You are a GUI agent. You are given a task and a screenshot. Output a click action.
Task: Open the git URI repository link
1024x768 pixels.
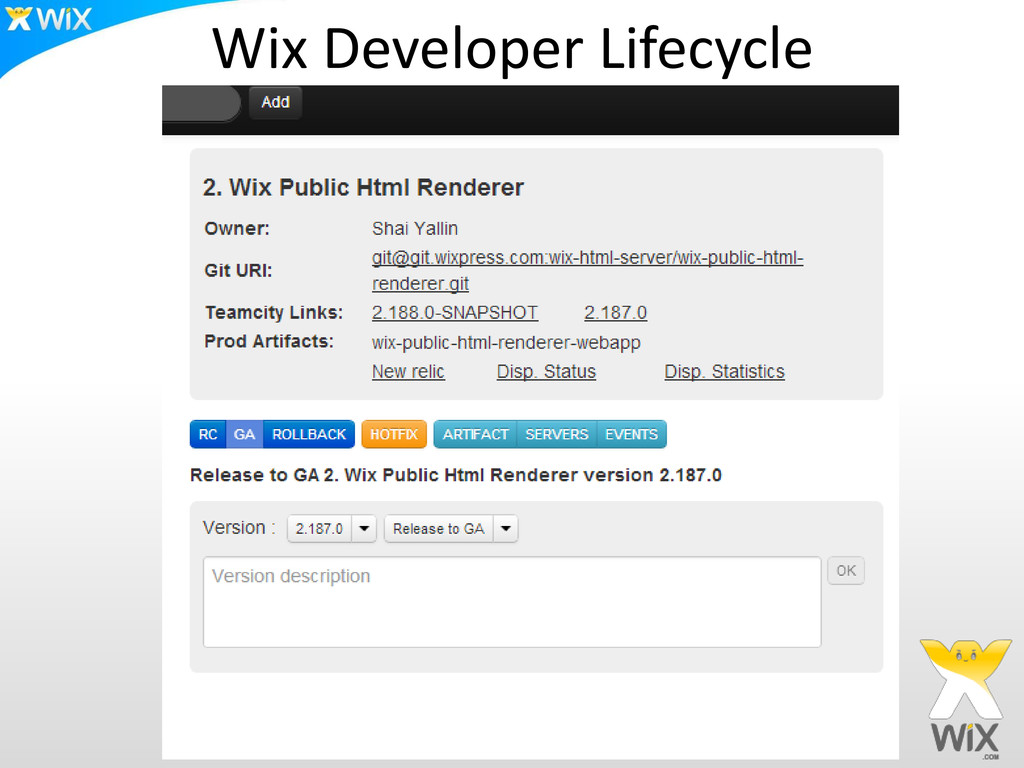[x=587, y=270]
